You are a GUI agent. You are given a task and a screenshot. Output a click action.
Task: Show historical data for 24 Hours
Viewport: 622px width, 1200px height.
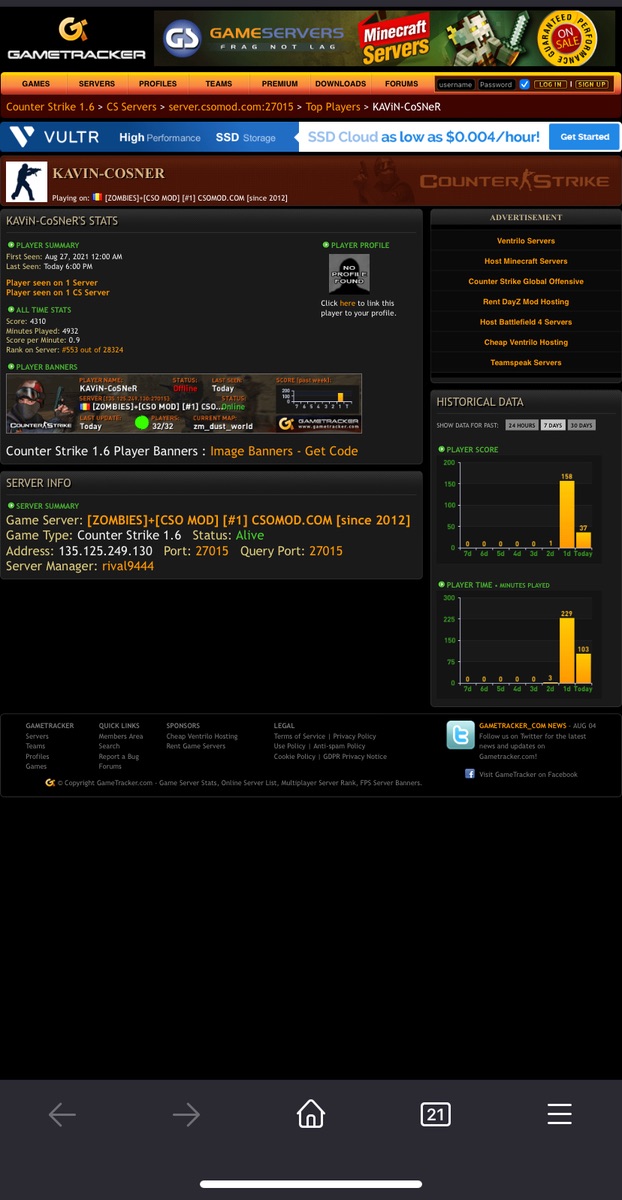click(x=521, y=425)
